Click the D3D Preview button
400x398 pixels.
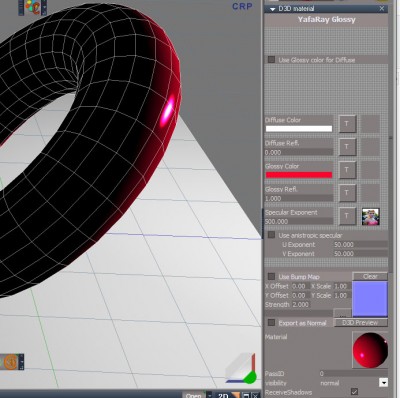click(x=360, y=323)
